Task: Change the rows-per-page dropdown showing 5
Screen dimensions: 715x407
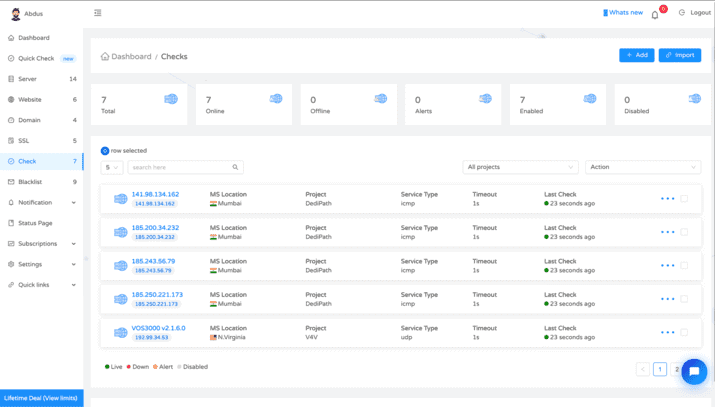Action: (x=112, y=167)
